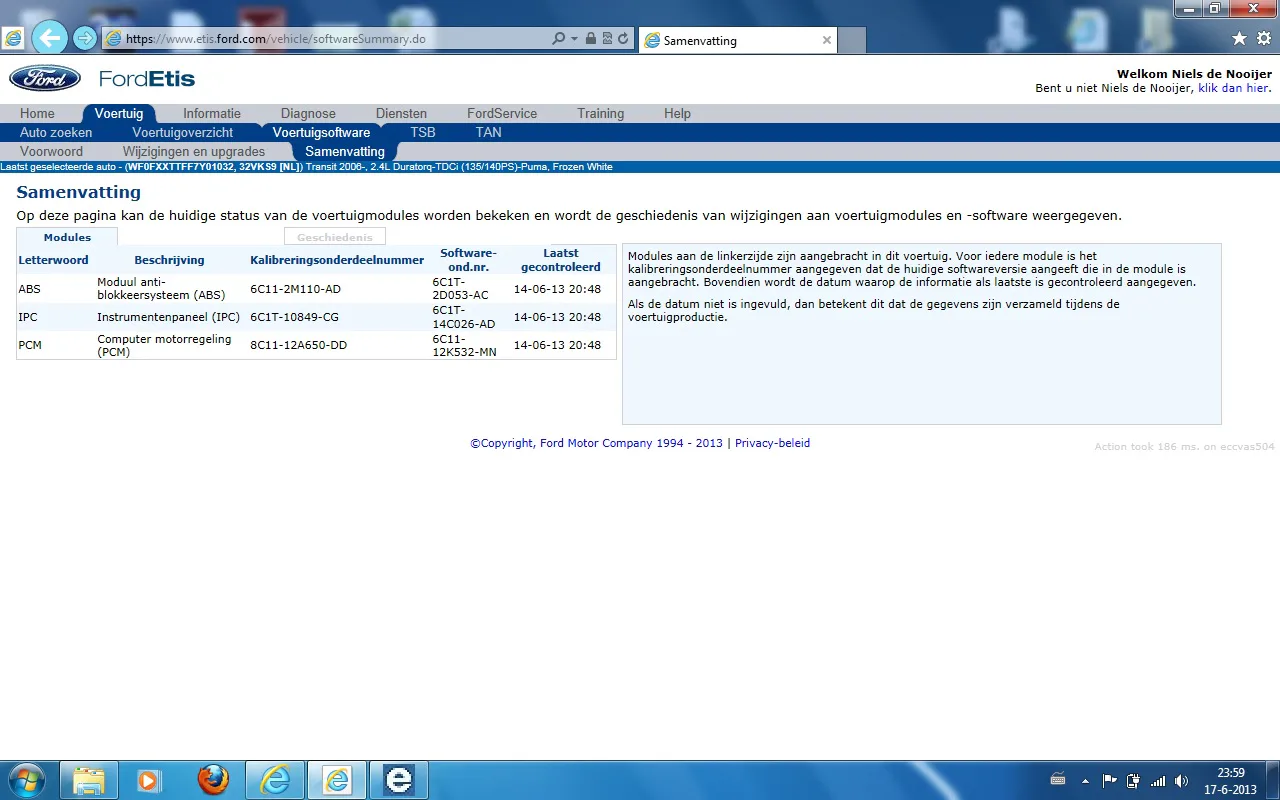Click the Ford oval logo
The image size is (1280, 800).
(x=45, y=79)
